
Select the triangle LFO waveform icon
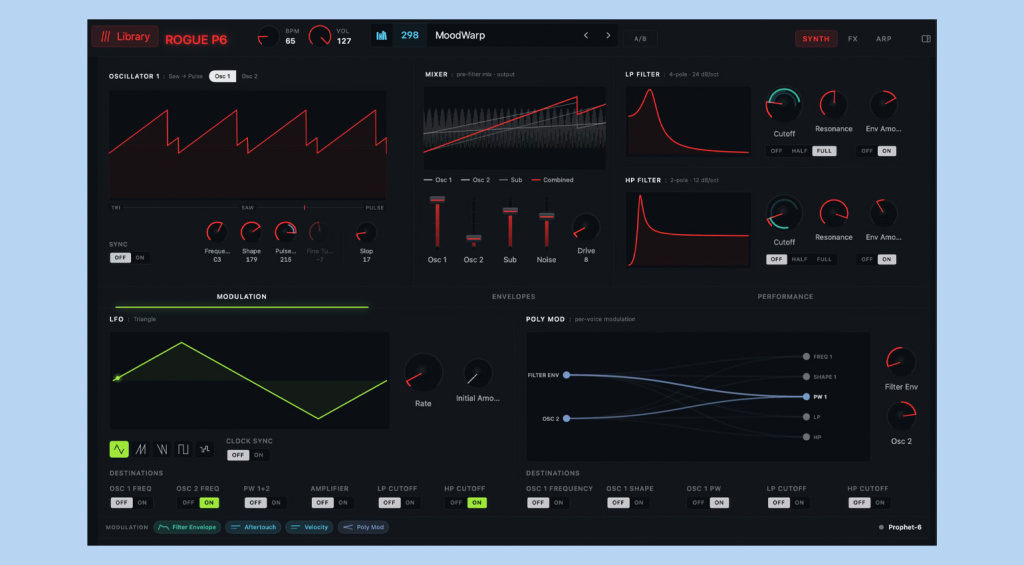coord(119,449)
